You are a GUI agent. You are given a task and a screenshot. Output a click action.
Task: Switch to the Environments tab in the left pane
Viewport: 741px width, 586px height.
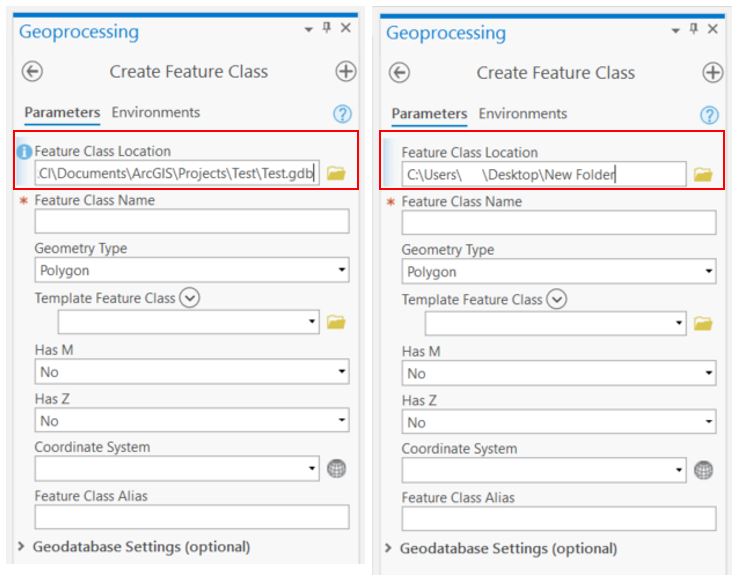[155, 113]
